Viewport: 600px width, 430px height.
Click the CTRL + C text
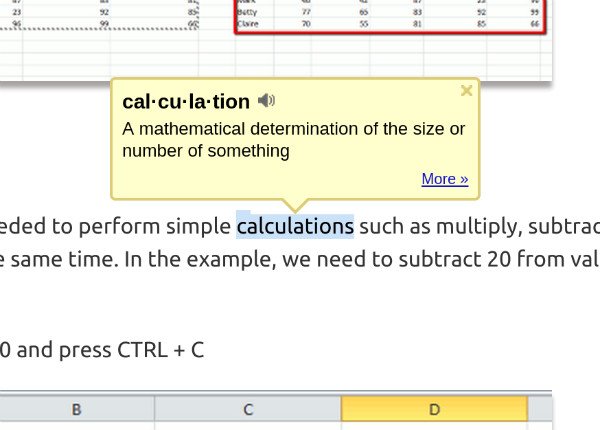click(161, 351)
